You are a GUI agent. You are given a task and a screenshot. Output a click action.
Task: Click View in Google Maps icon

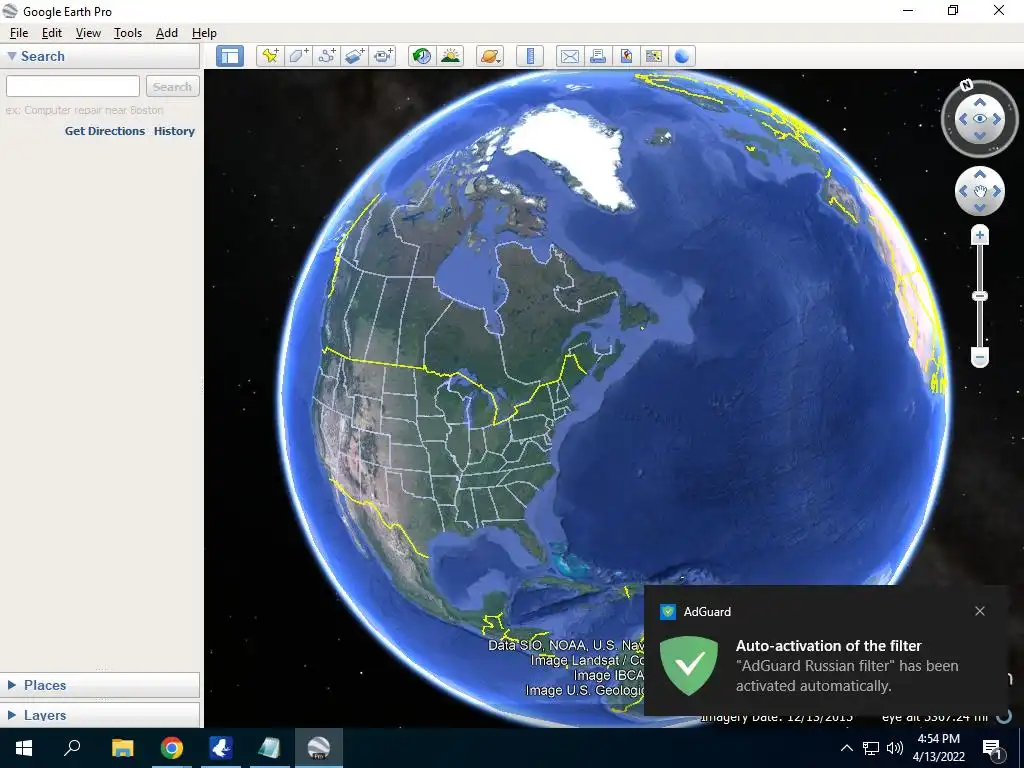point(654,56)
